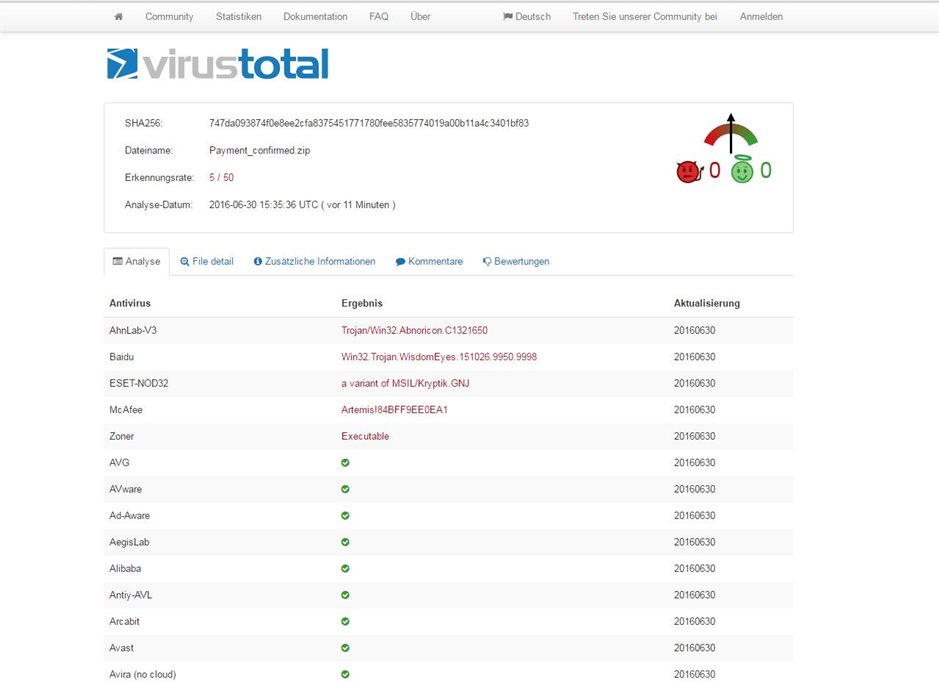Click the Antiy-AVL antivirus name

point(131,595)
